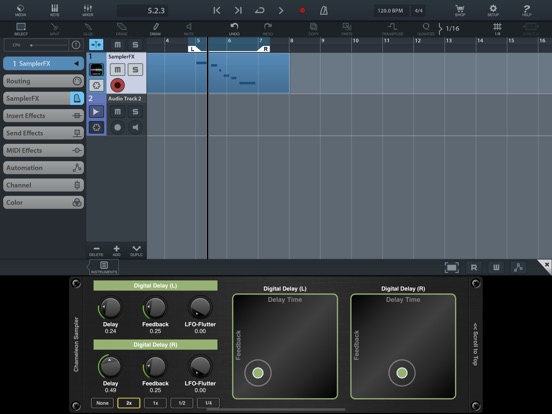
Task: Click the Digital Delay (R) Delay knob
Action: (110, 366)
